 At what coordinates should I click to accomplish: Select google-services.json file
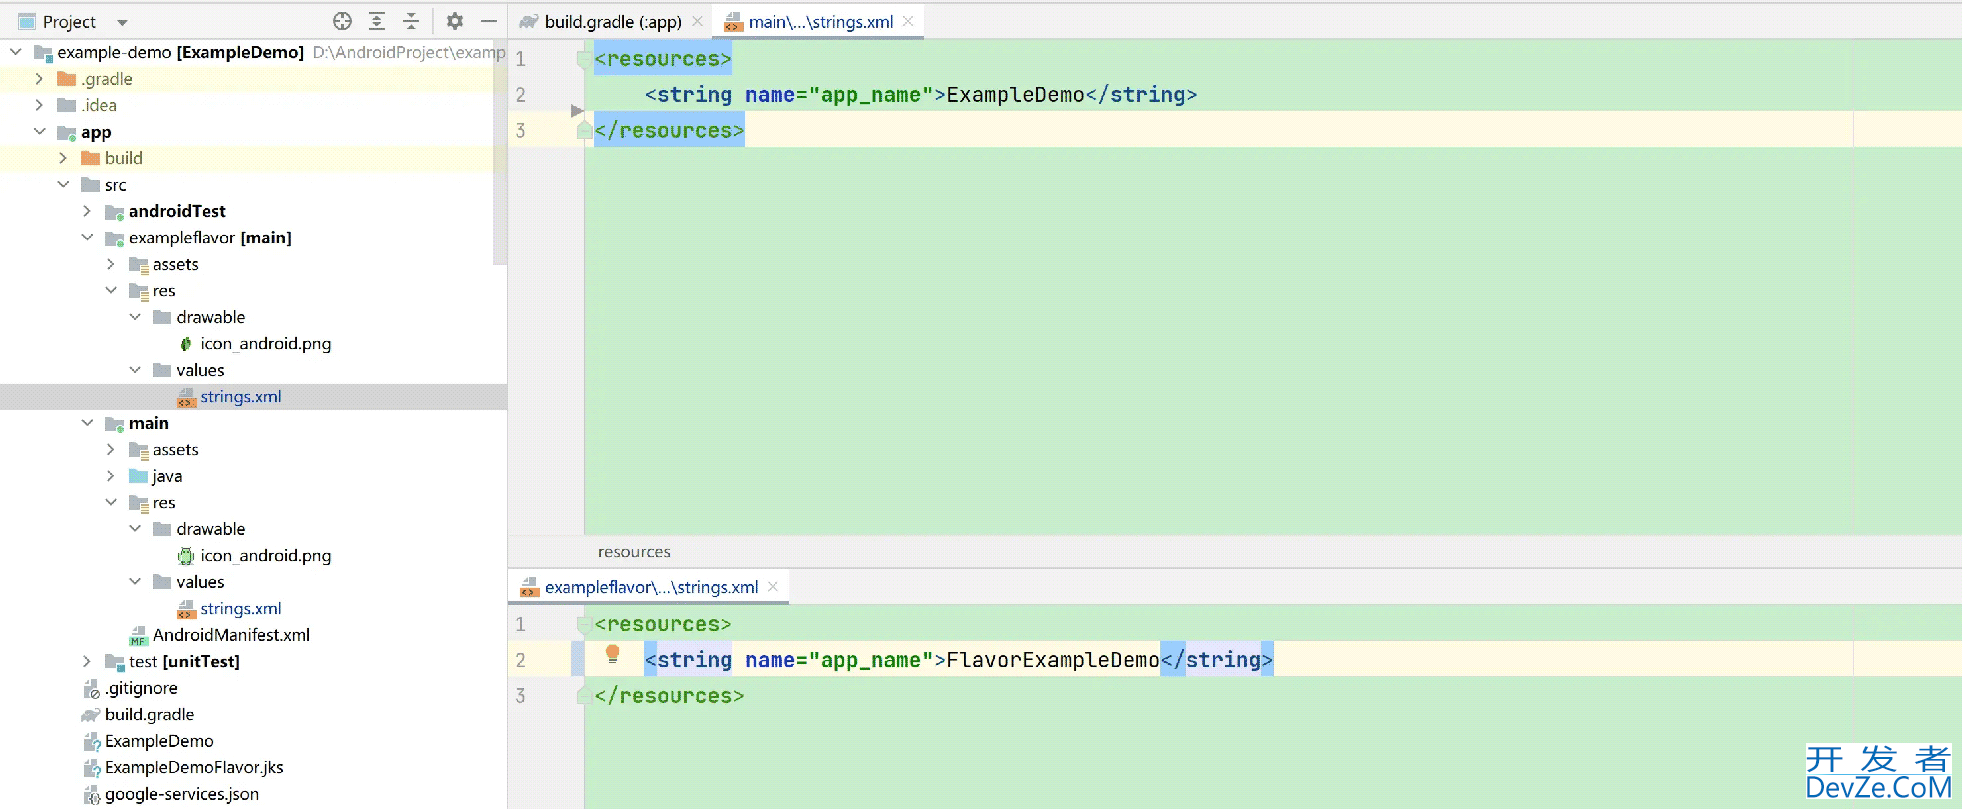point(181,794)
